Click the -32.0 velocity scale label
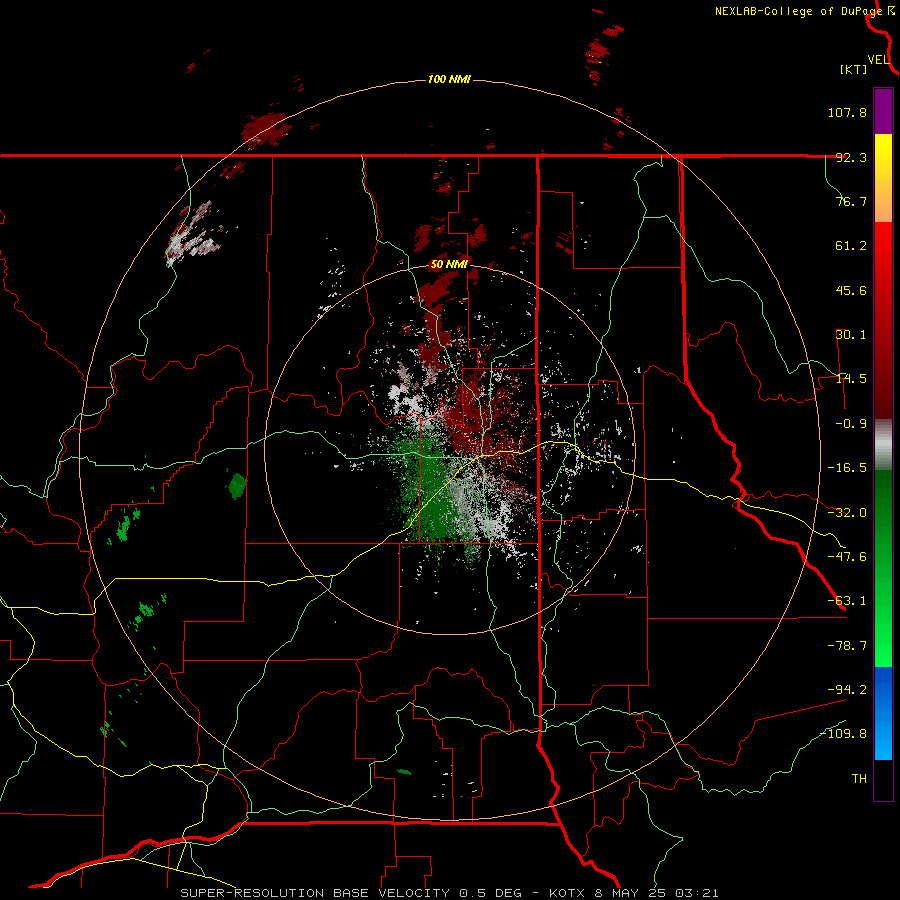The image size is (900, 900). click(x=847, y=513)
